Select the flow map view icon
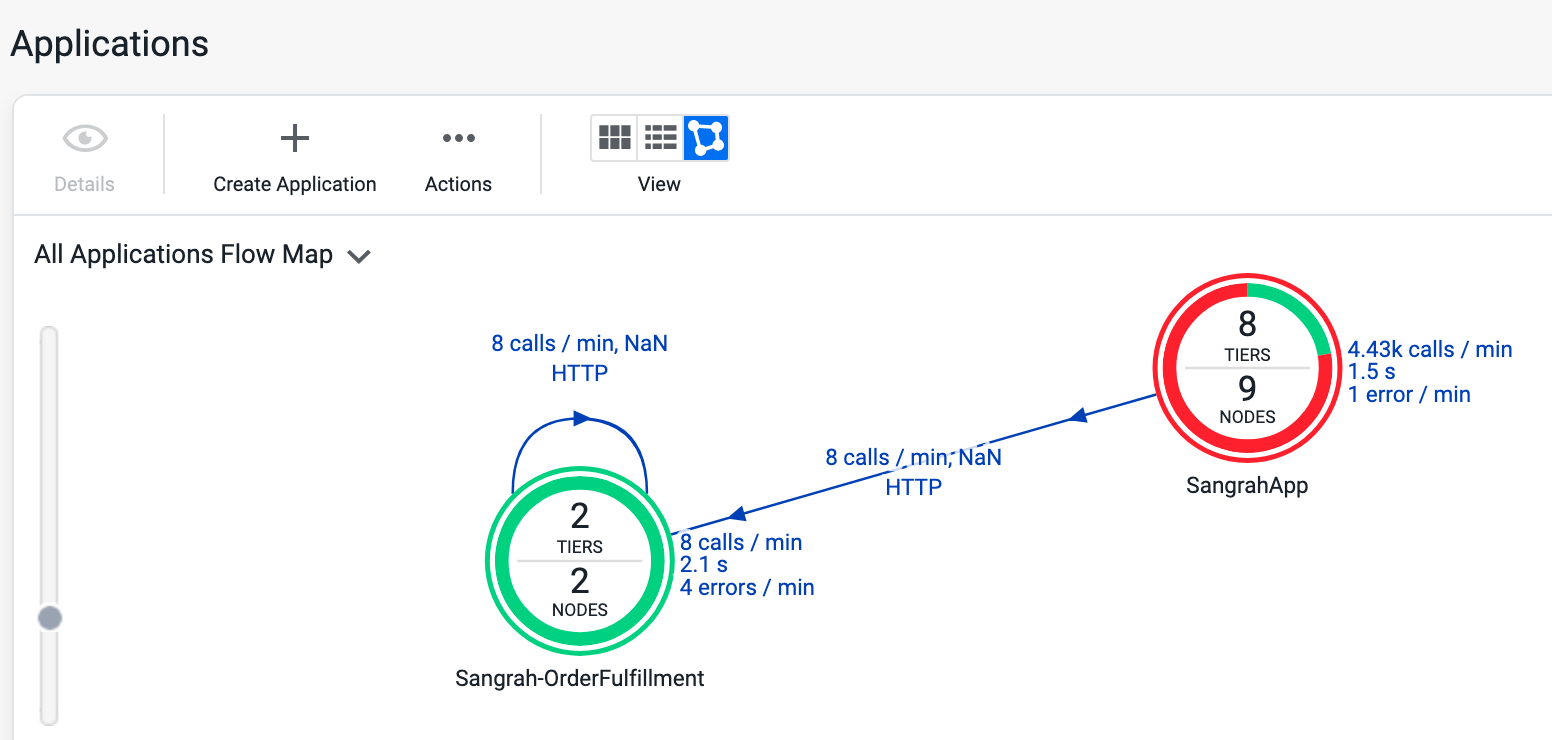1552x740 pixels. point(706,138)
